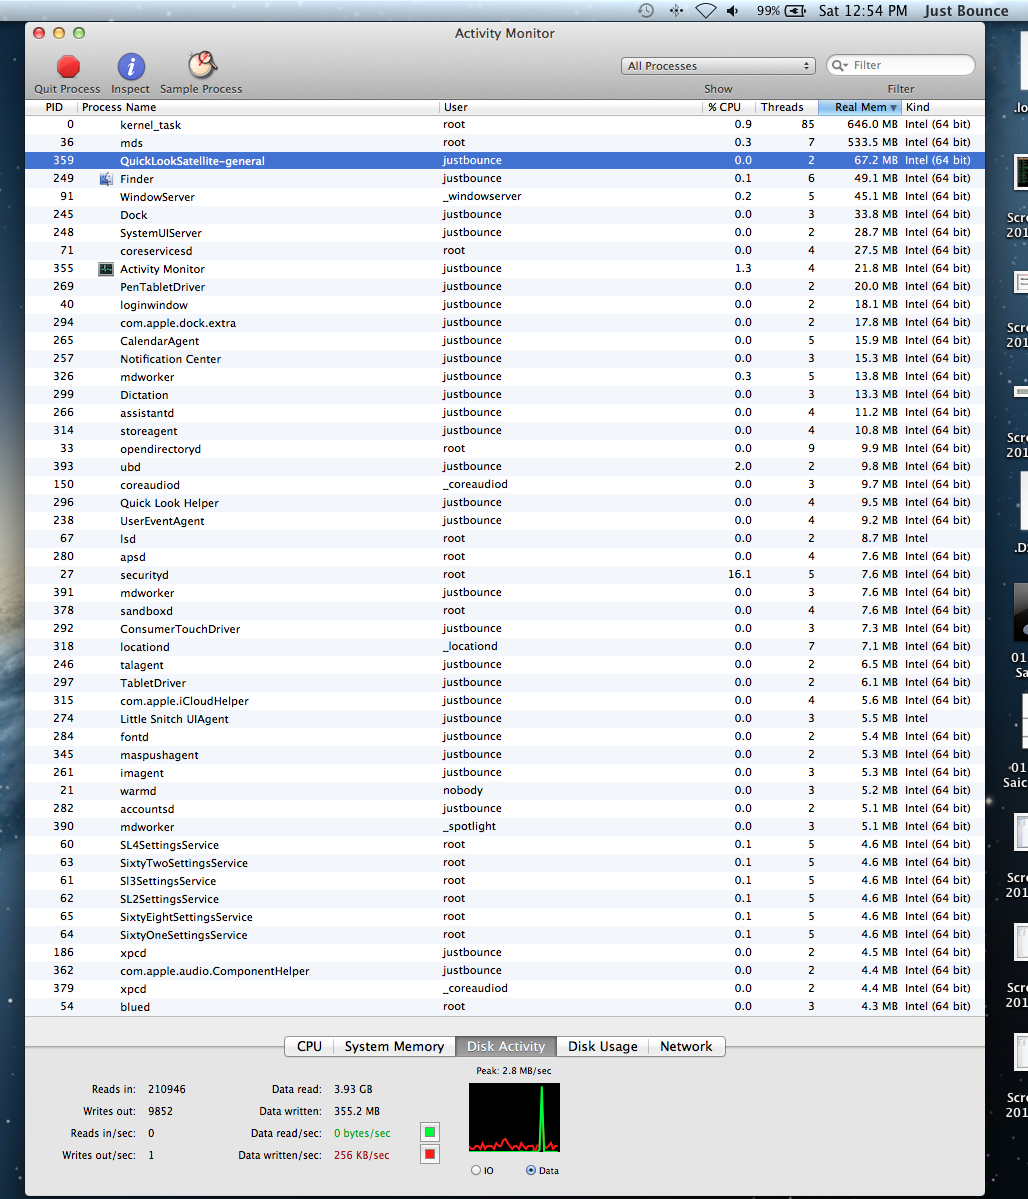Click the Activity Monitor icon in process row

point(106,269)
